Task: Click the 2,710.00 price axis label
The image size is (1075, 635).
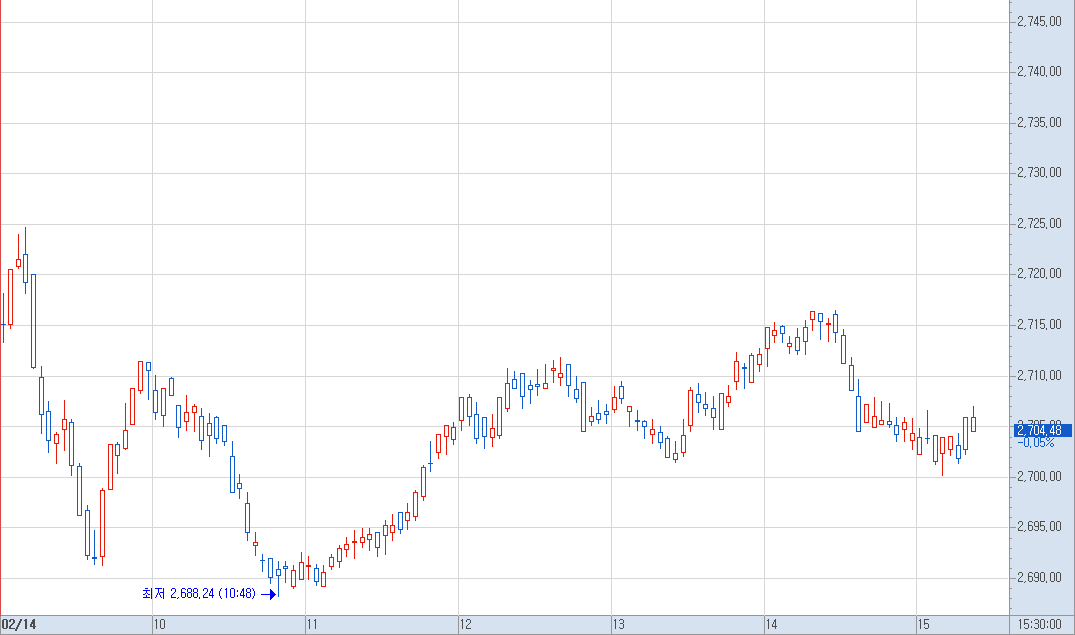Action: [1039, 375]
